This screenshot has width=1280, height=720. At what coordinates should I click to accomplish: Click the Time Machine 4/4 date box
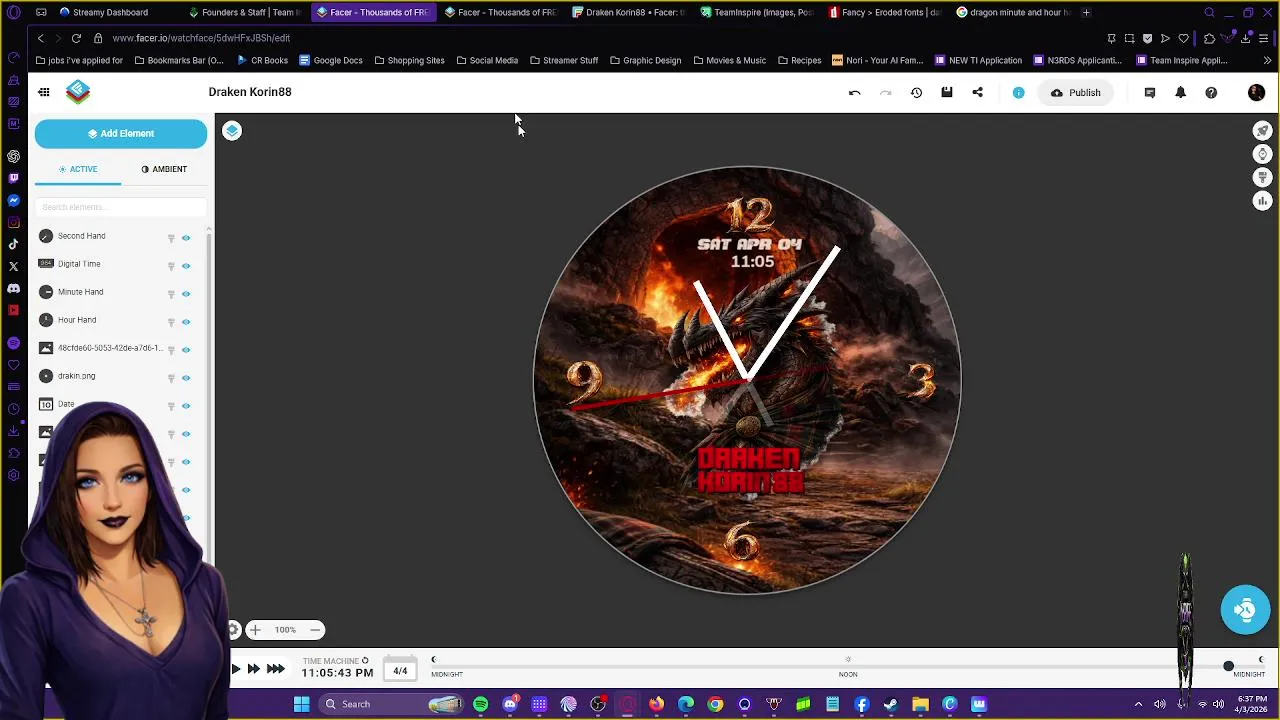pos(400,671)
